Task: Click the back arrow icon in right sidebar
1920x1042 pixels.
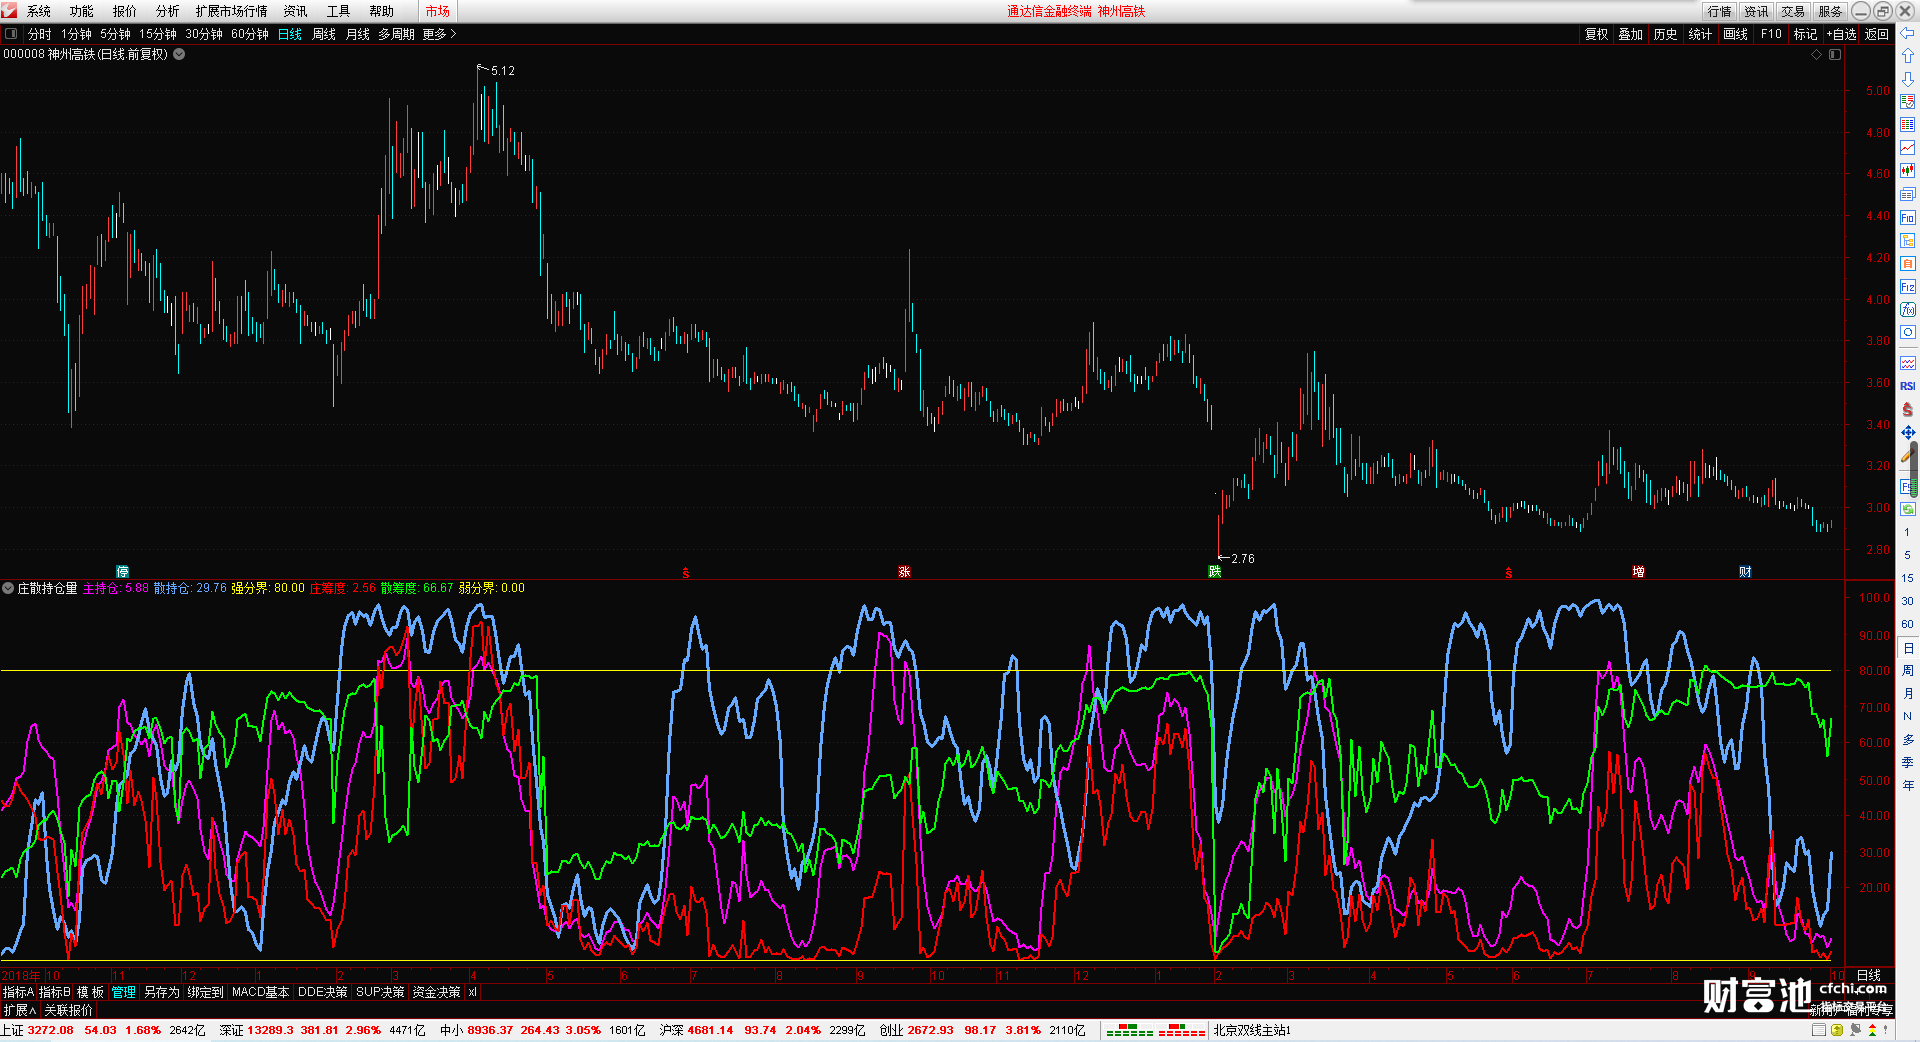Action: tap(1907, 33)
